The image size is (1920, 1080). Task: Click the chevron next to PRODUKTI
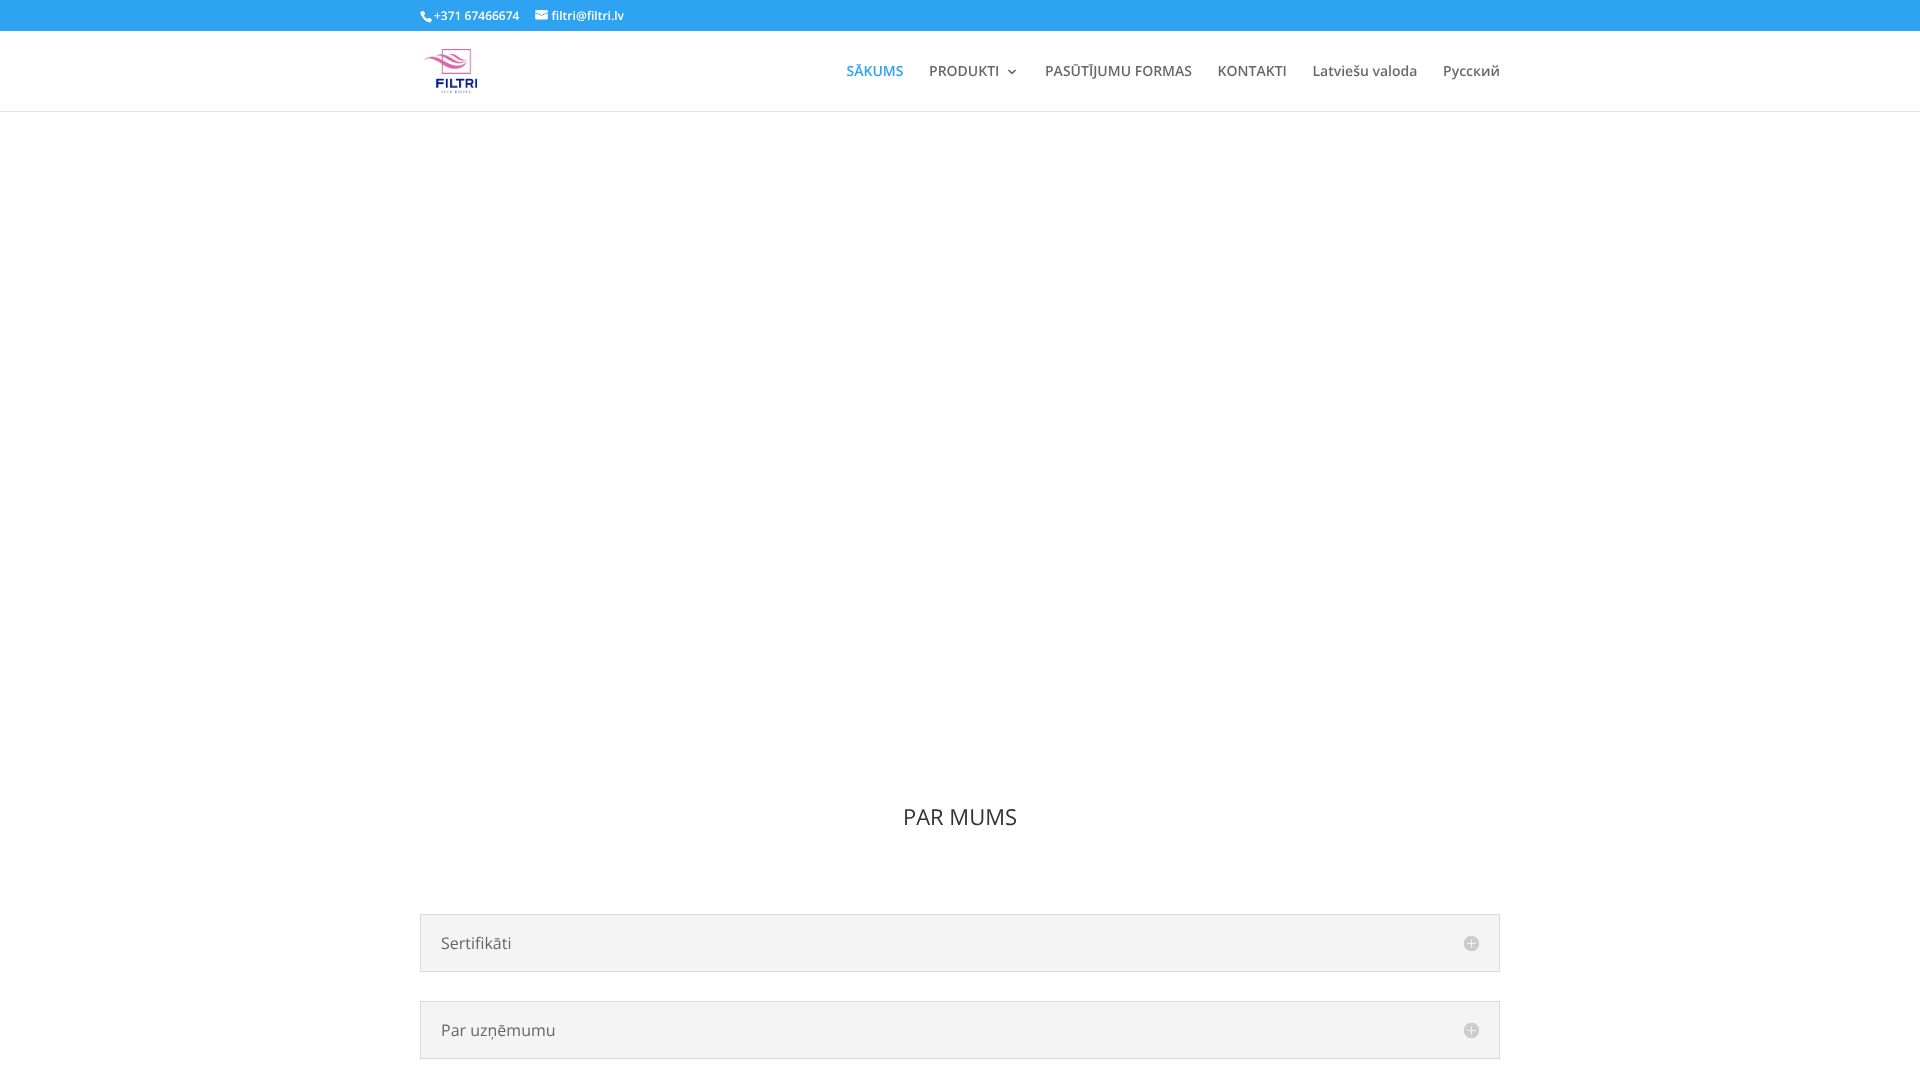1013,72
